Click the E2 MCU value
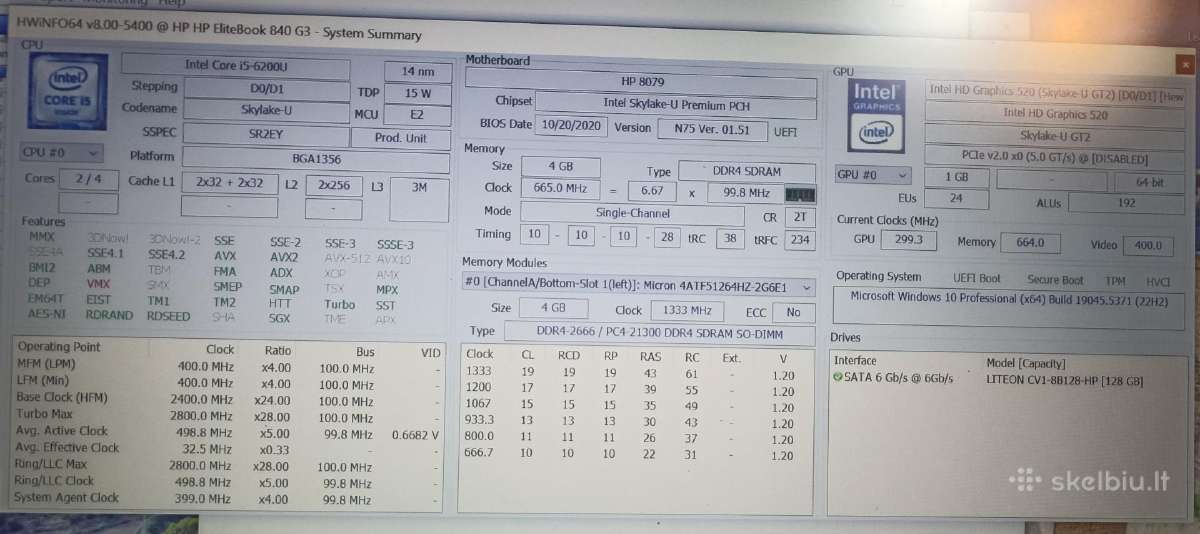Viewport: 1200px width, 534px height. click(417, 115)
